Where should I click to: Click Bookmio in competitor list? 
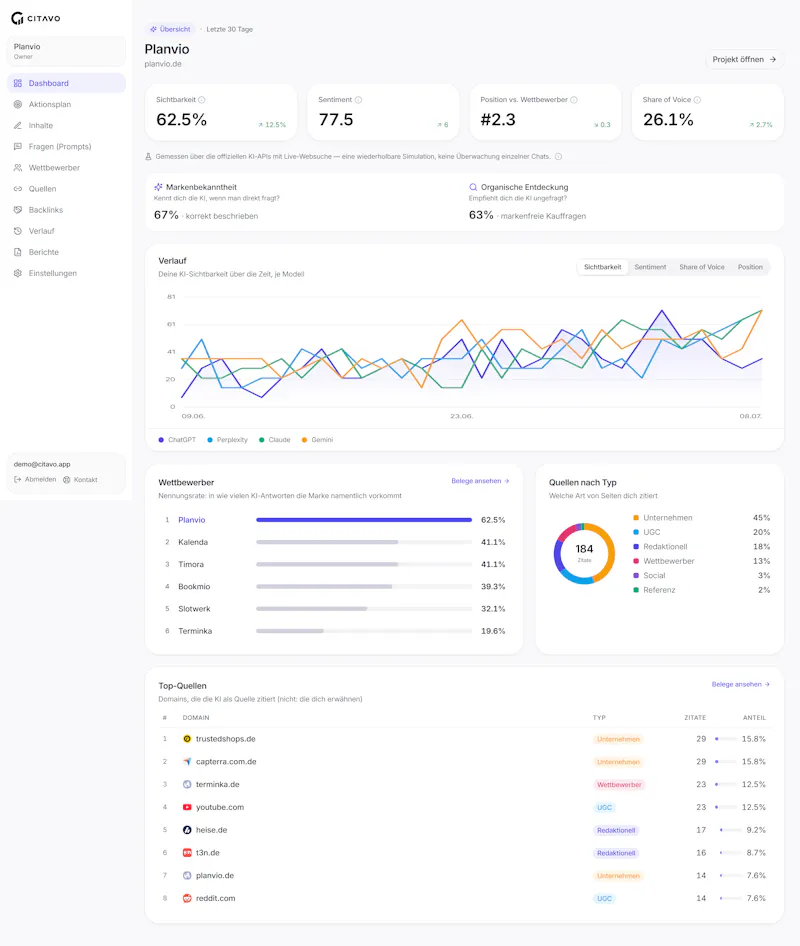coord(194,586)
